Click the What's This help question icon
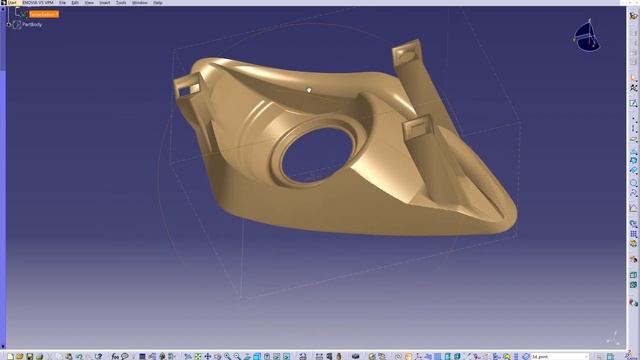 [x=99, y=356]
